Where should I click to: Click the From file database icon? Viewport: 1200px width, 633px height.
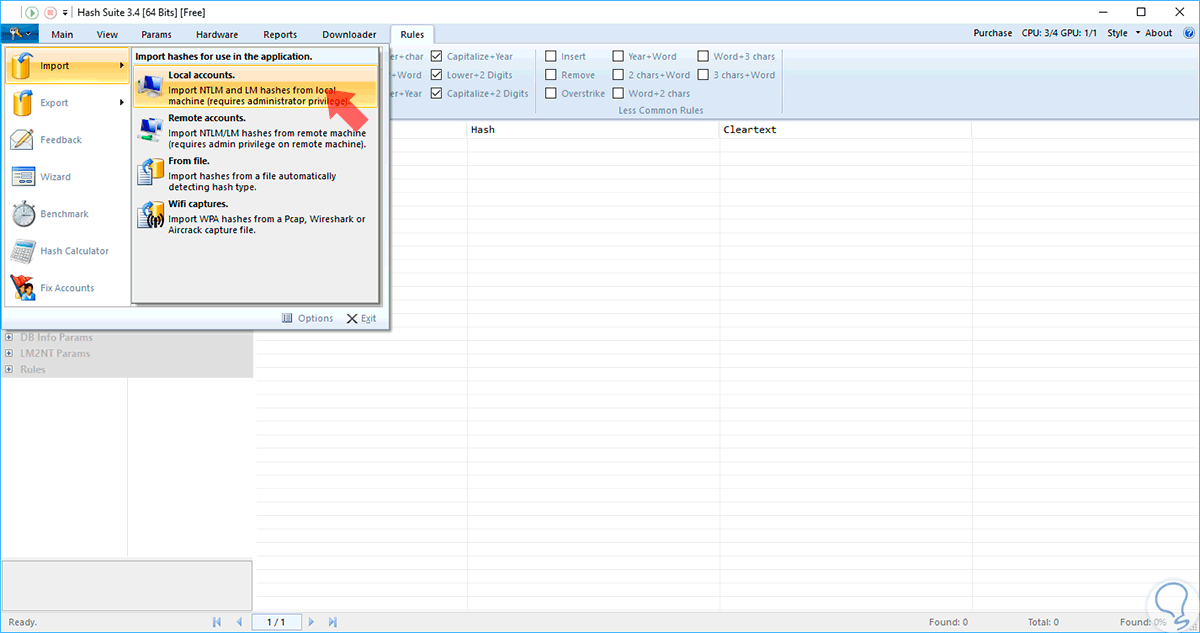pos(151,172)
